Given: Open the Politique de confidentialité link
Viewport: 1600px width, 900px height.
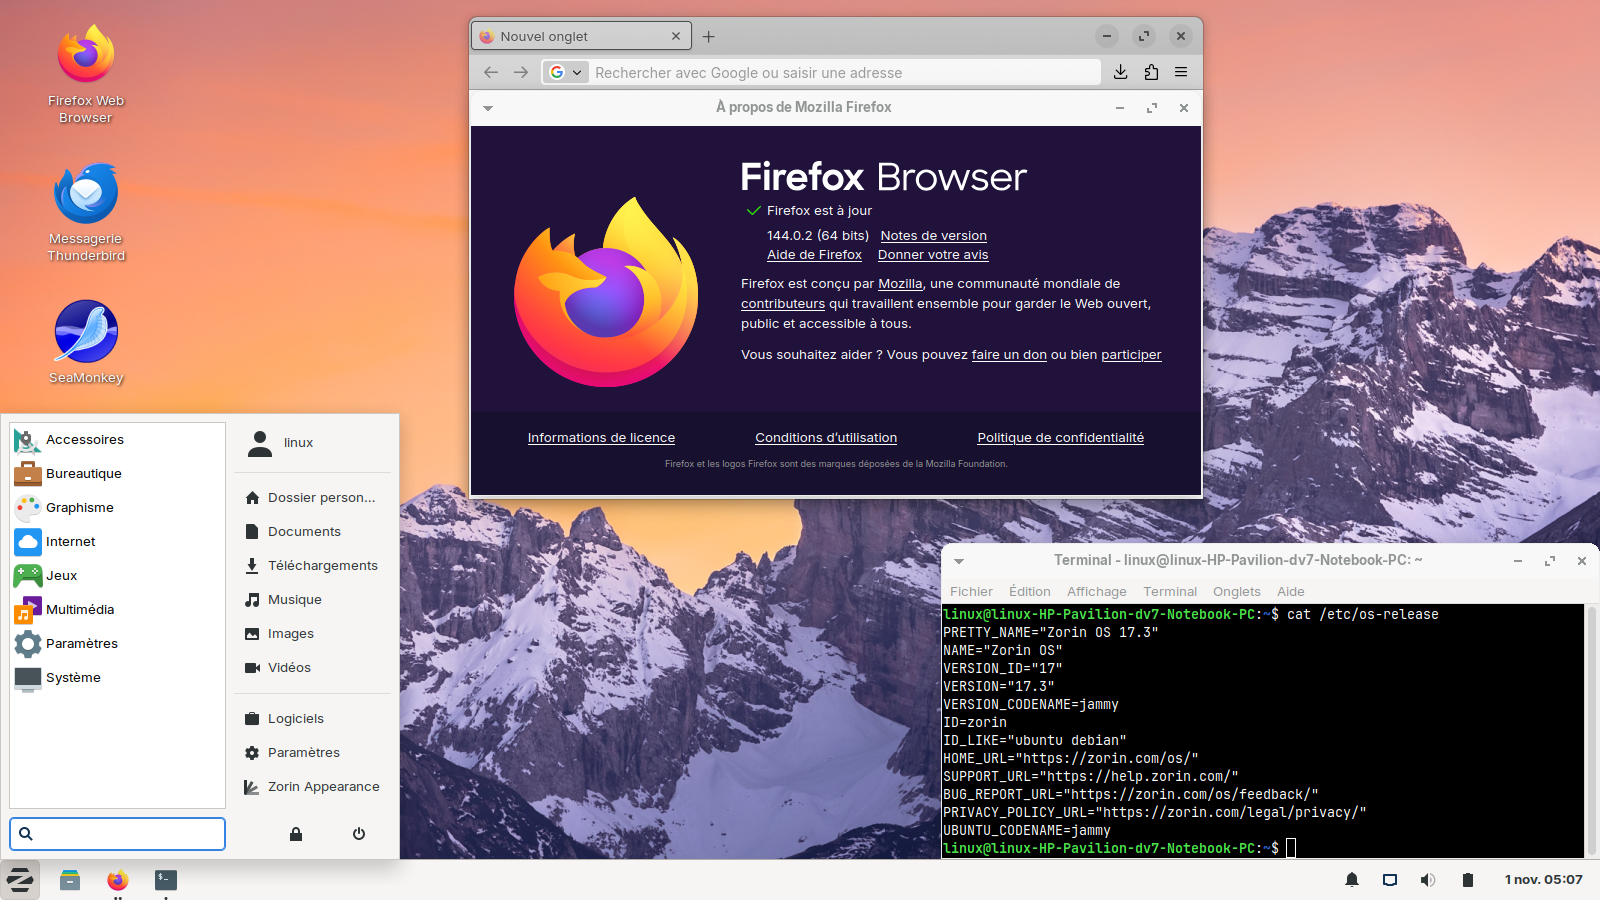Looking at the screenshot, I should [1060, 438].
